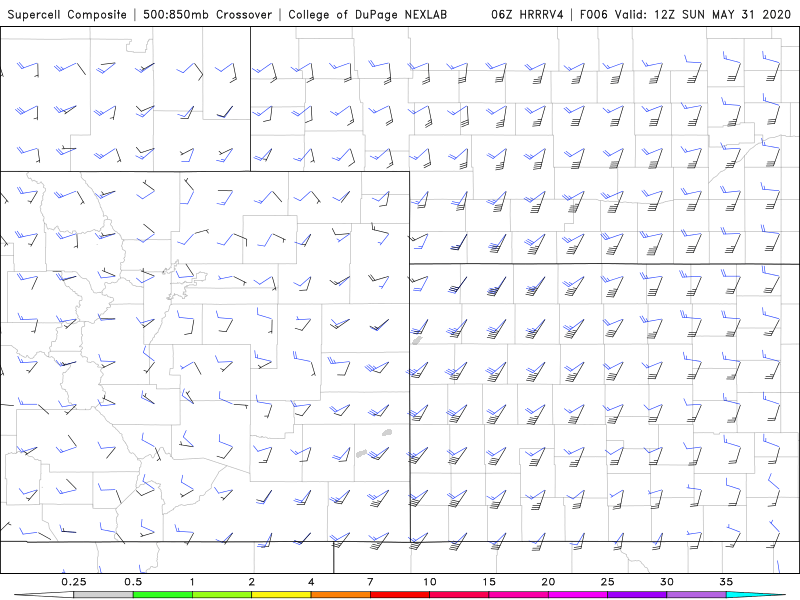Screen dimensions: 800x600
Task: Click the bright green color bar segment
Action: tap(163, 595)
